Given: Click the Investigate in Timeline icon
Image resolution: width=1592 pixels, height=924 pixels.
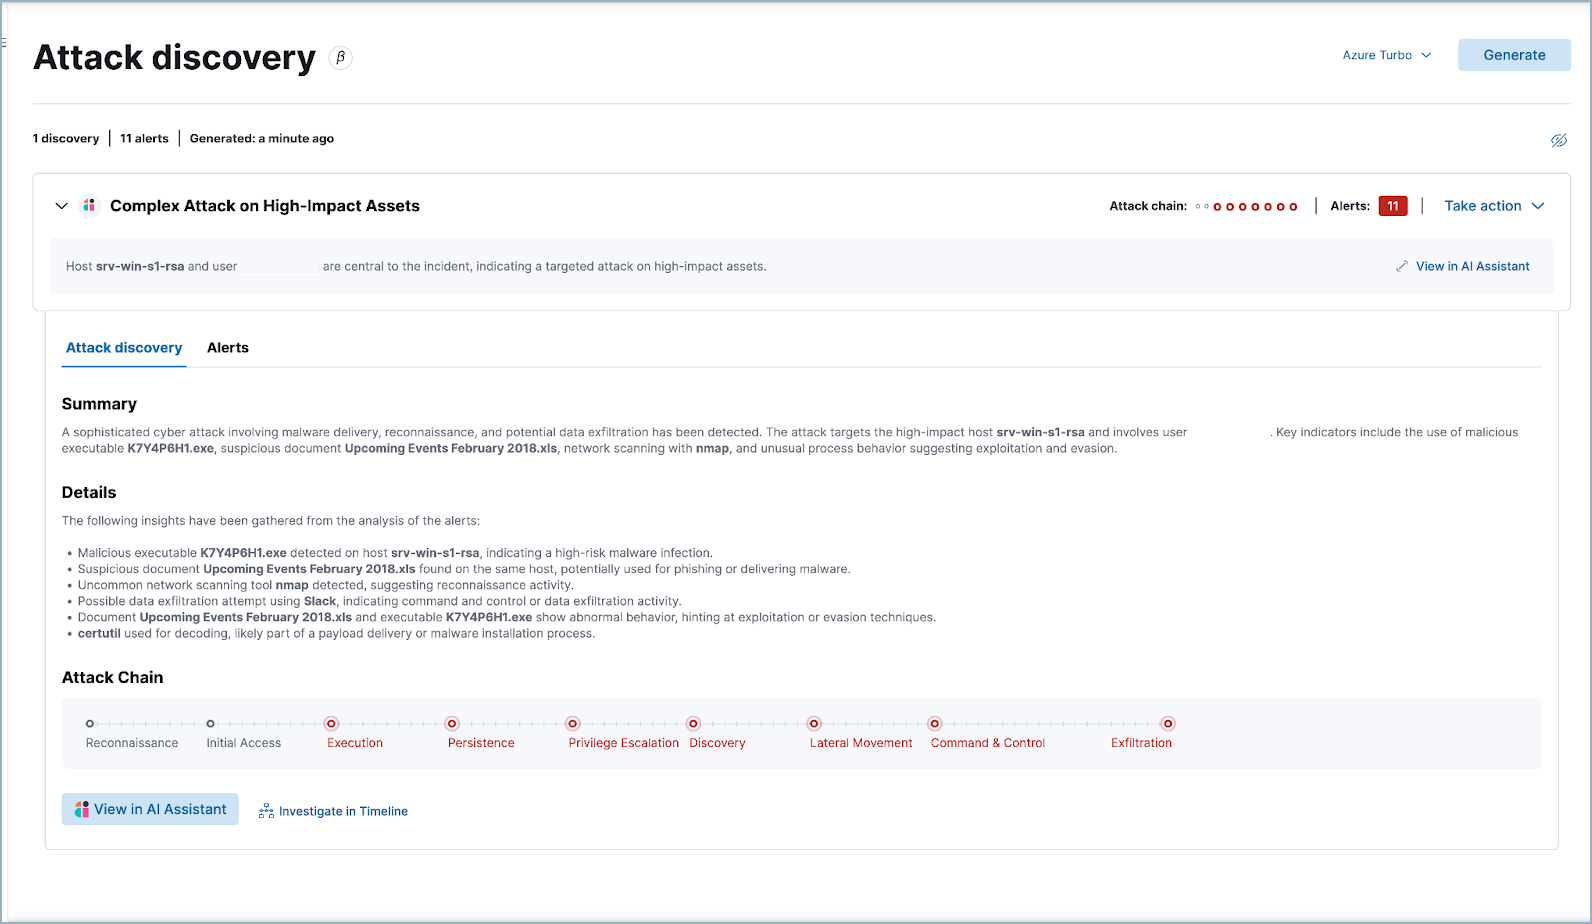Looking at the screenshot, I should [266, 811].
